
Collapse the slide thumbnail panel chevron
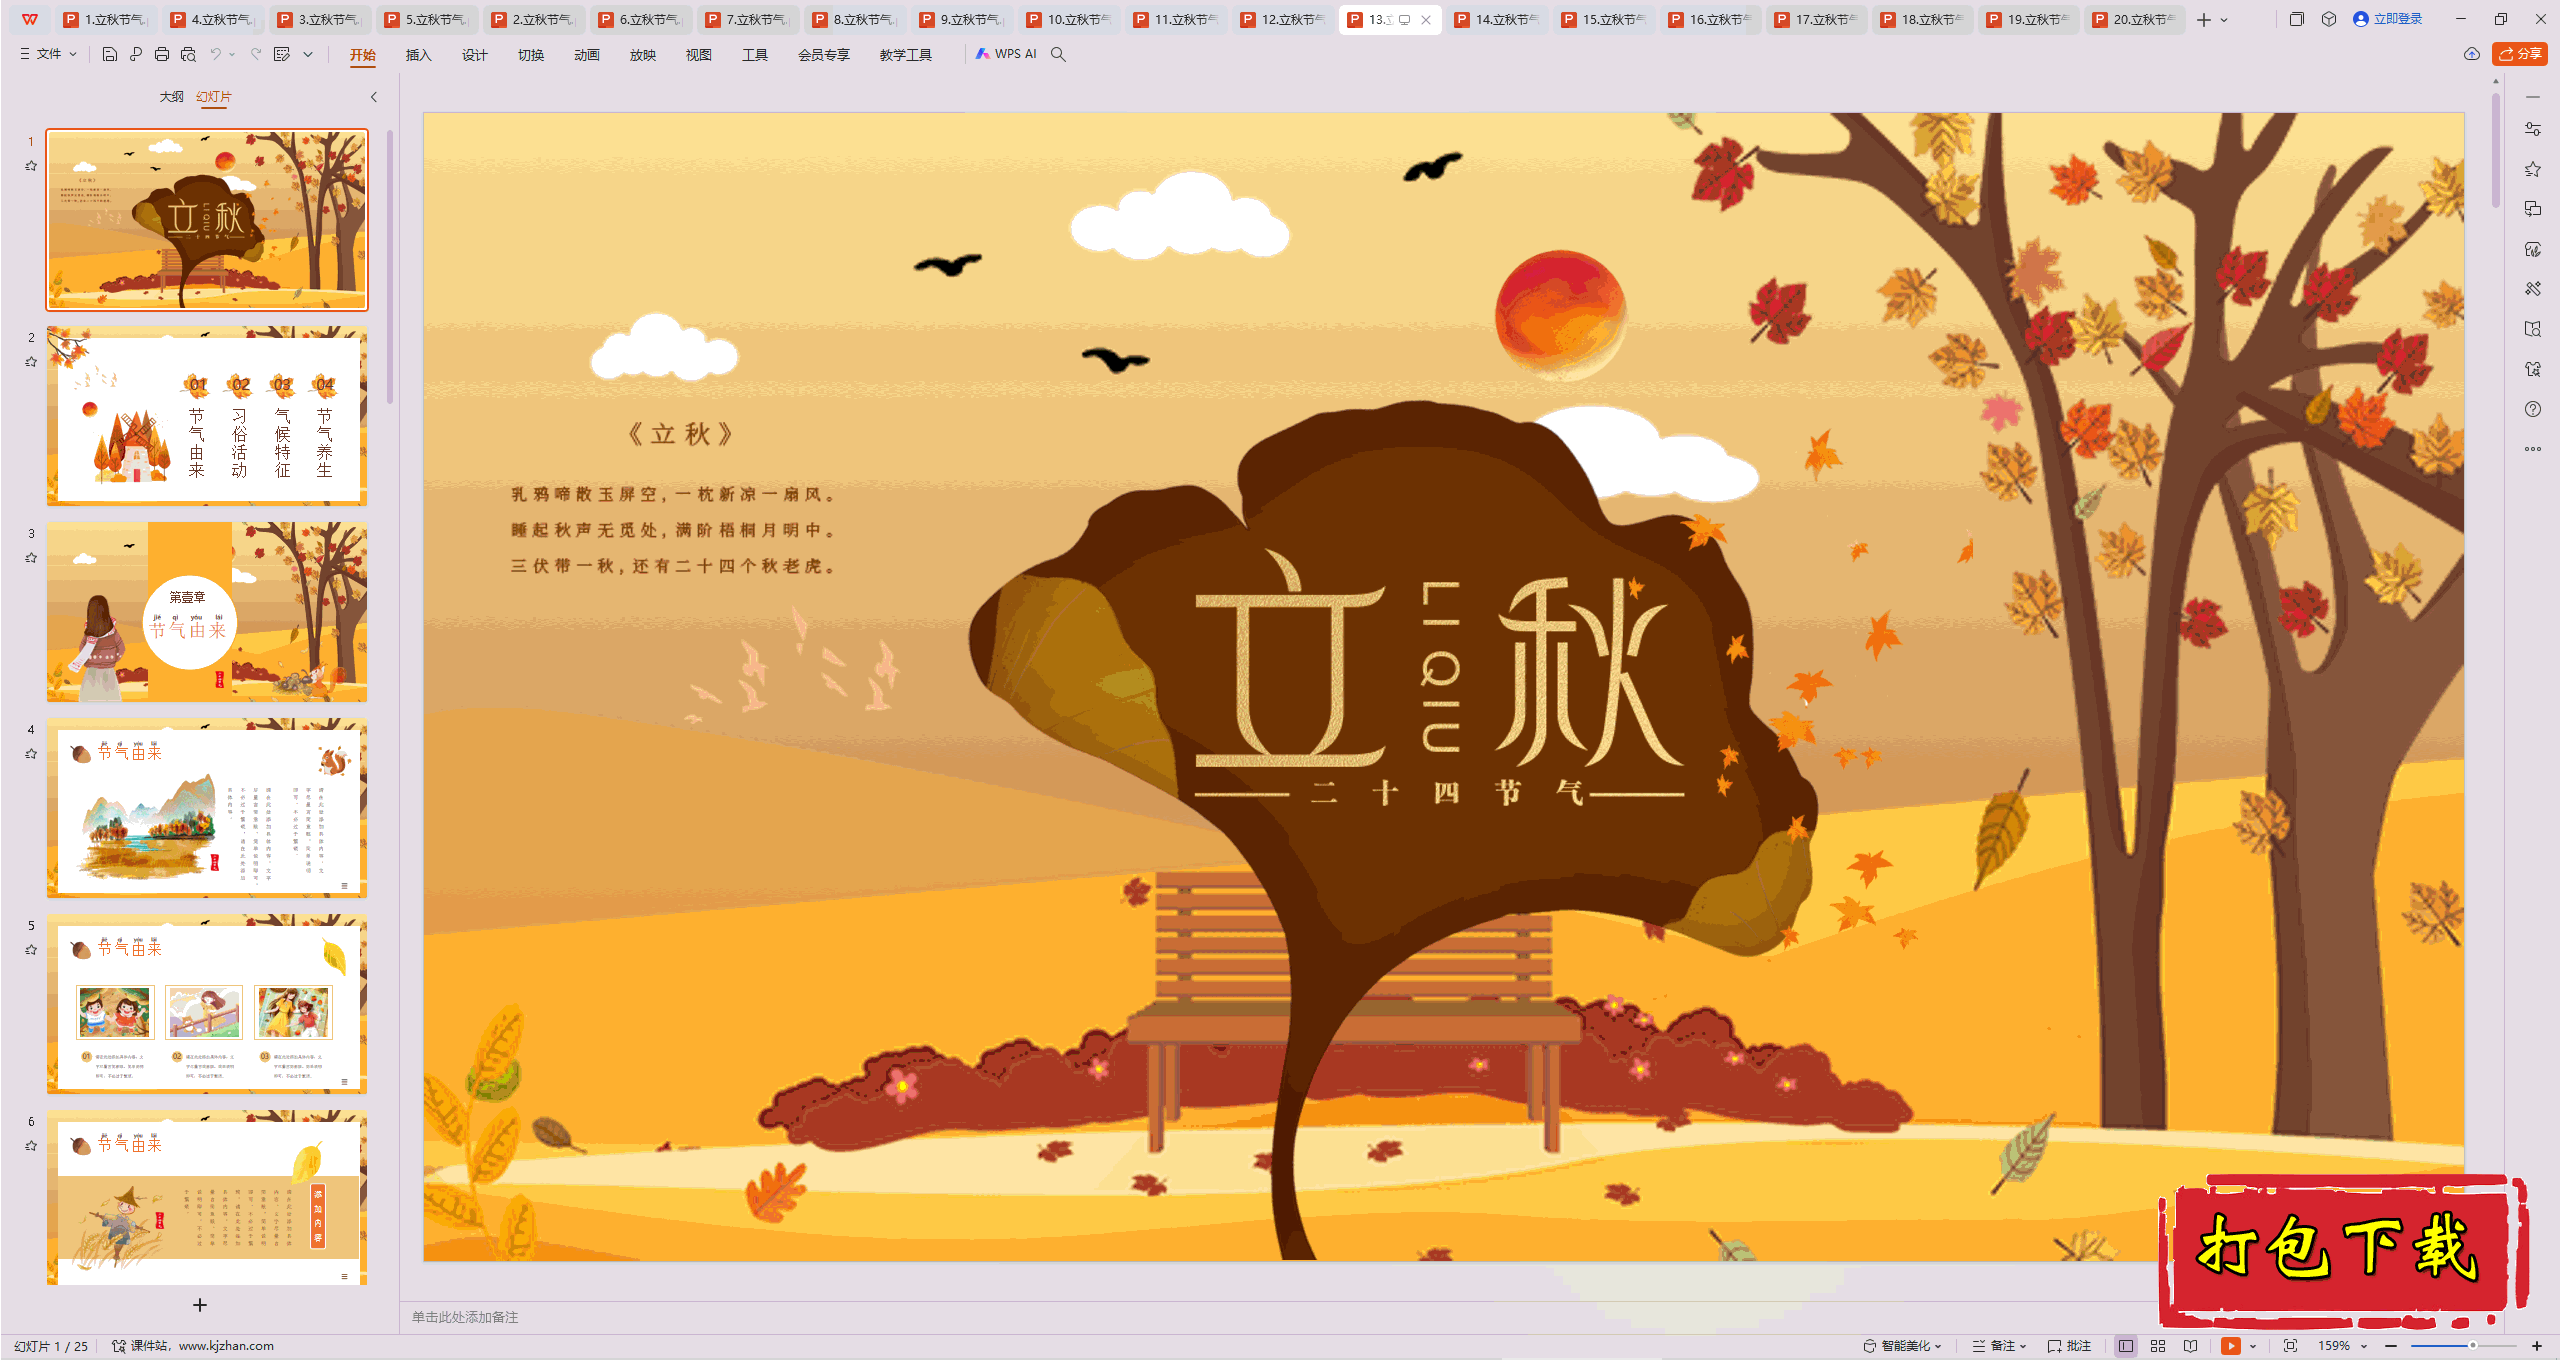tap(374, 97)
